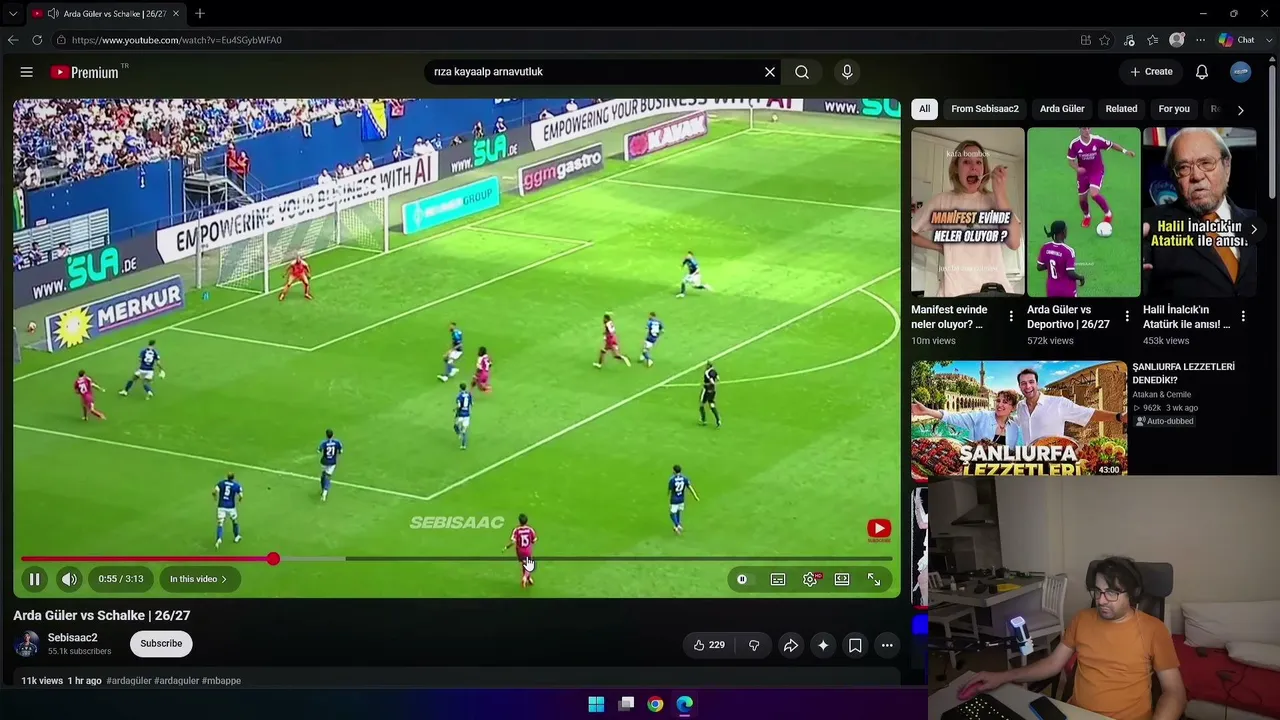The width and height of the screenshot is (1280, 720).
Task: Open the #mbappe hashtag
Action: click(221, 681)
